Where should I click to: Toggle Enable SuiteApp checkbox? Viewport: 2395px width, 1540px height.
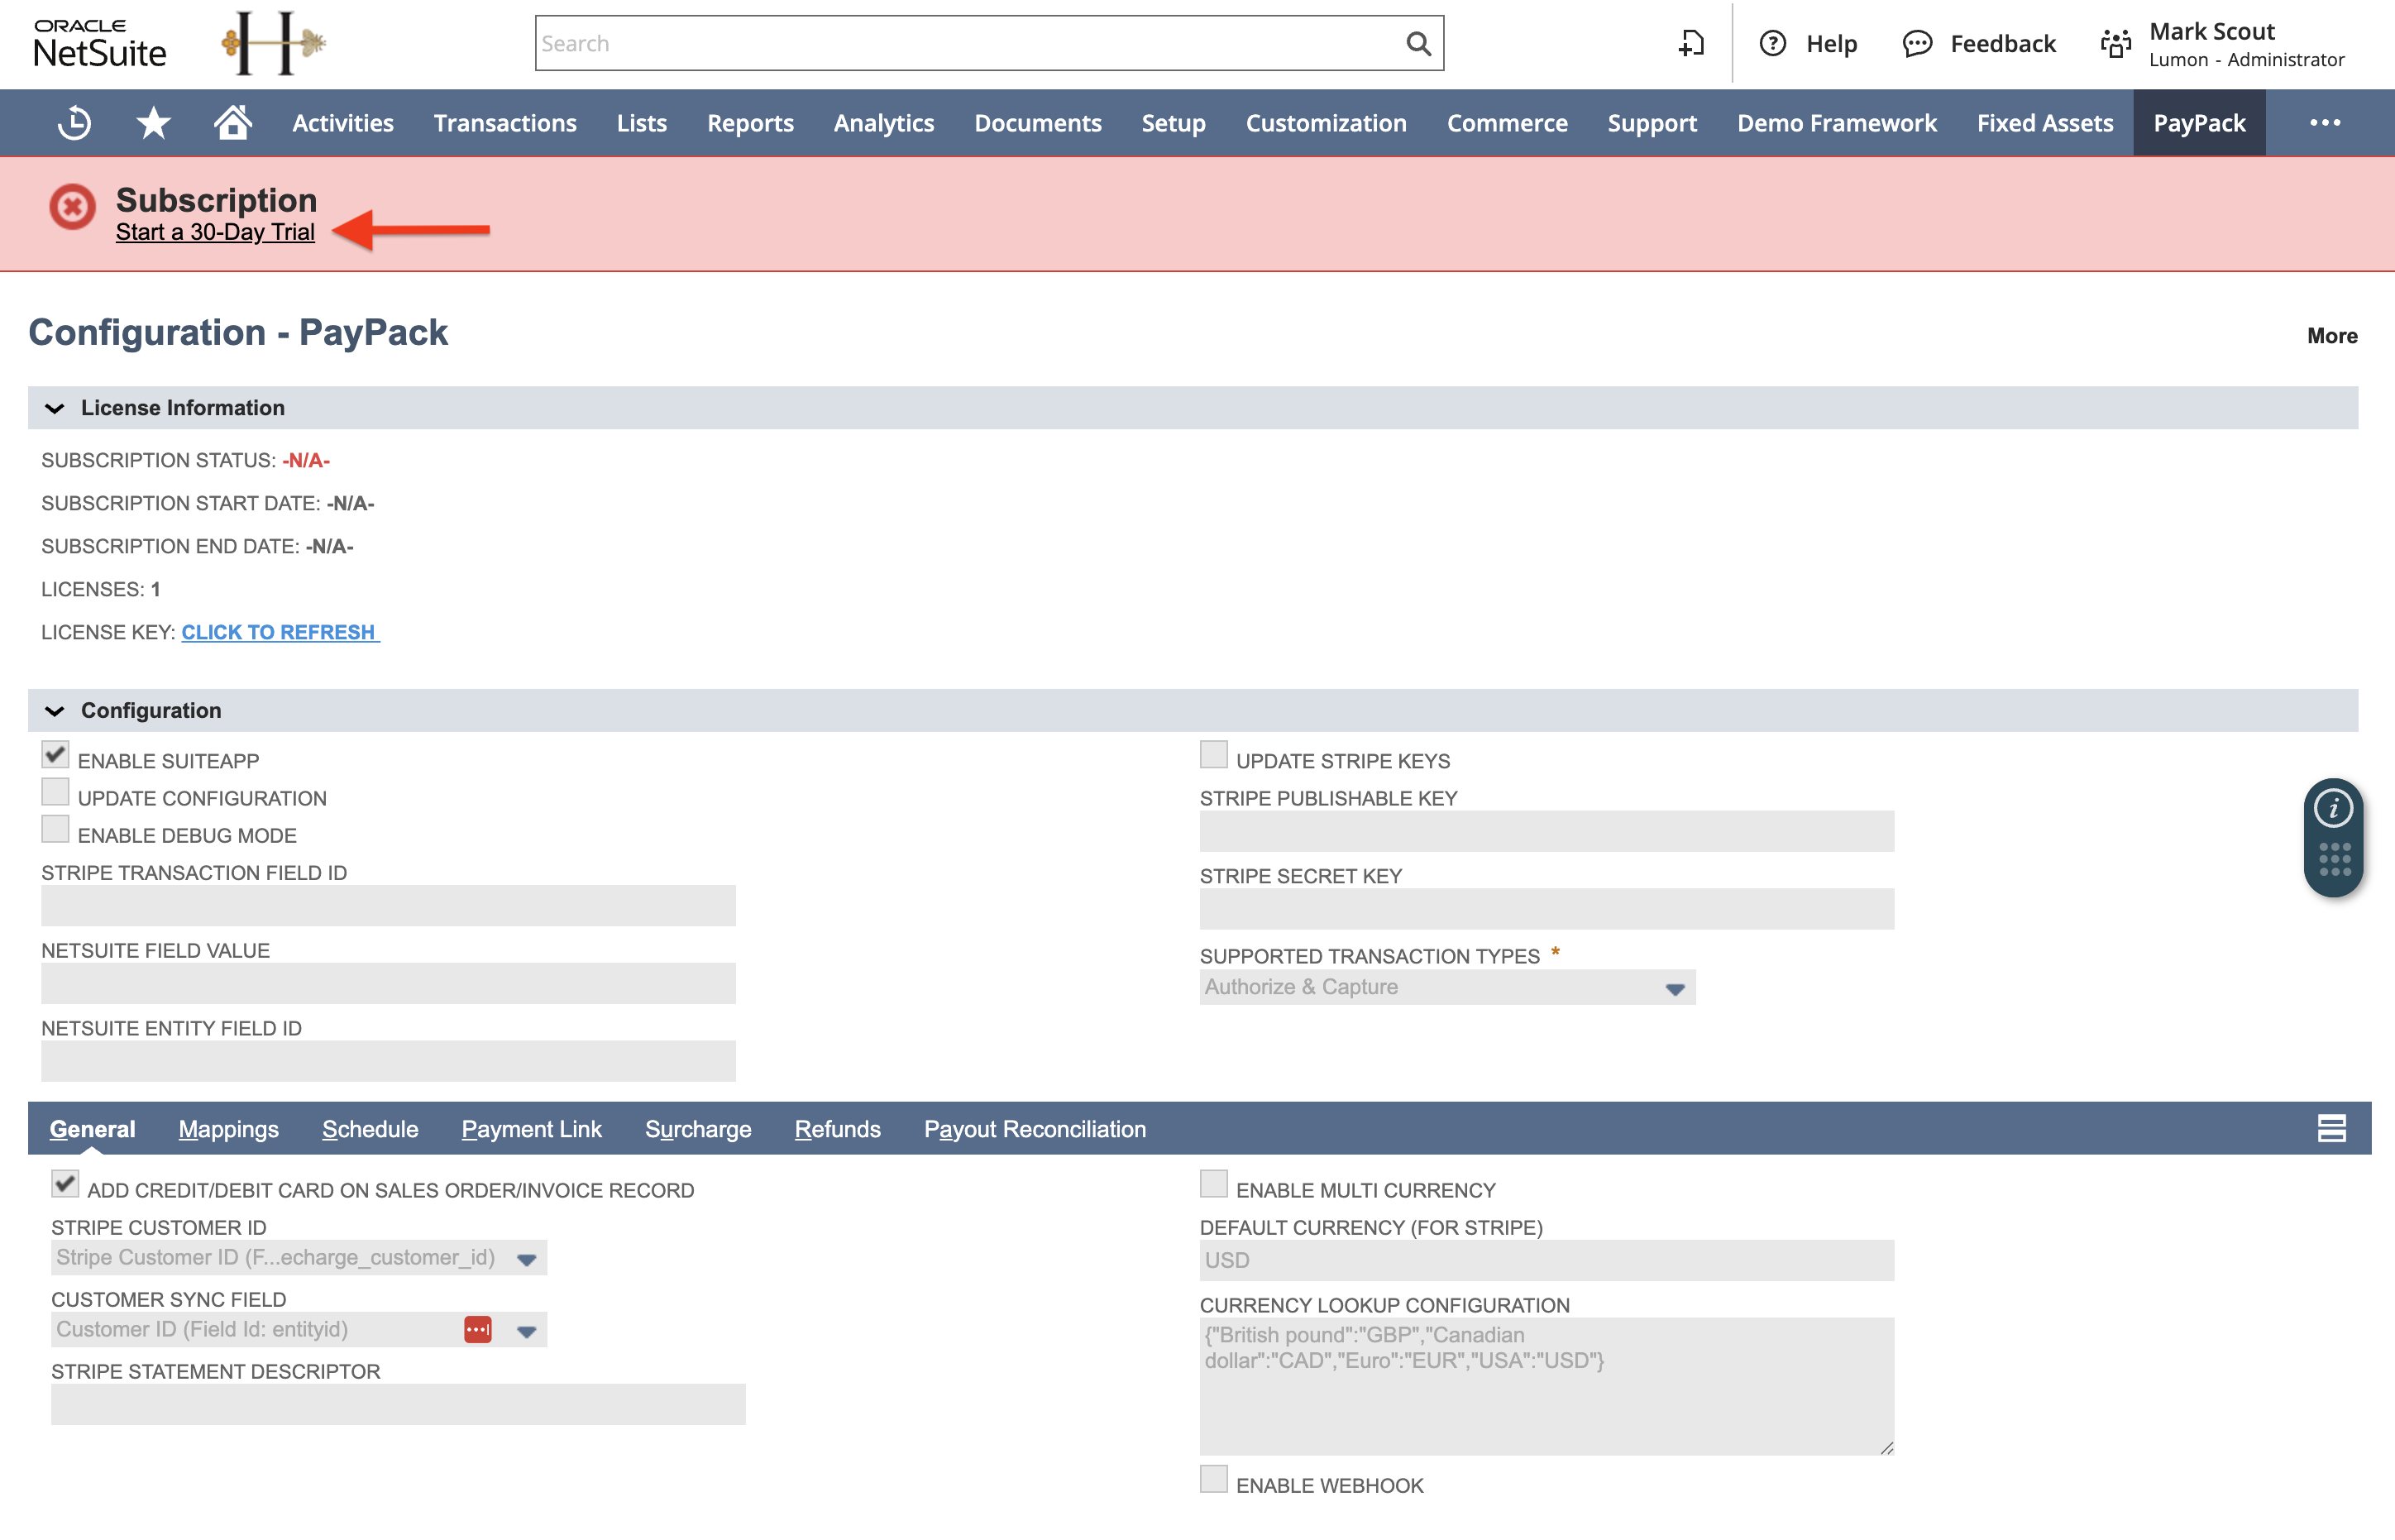click(x=55, y=754)
